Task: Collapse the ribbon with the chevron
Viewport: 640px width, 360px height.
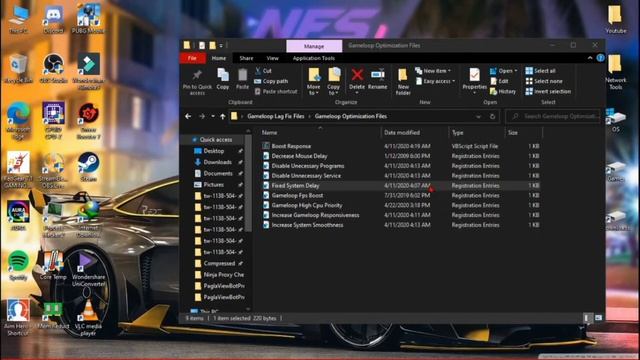Action: pos(590,58)
